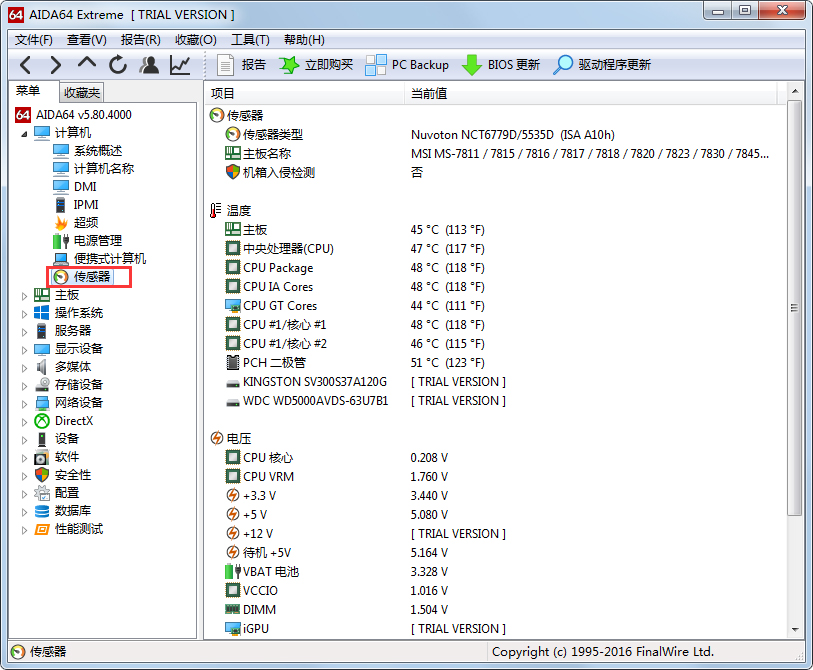Viewport: 813px width, 670px height.
Task: Open the 文件(F) menu
Action: 34,40
